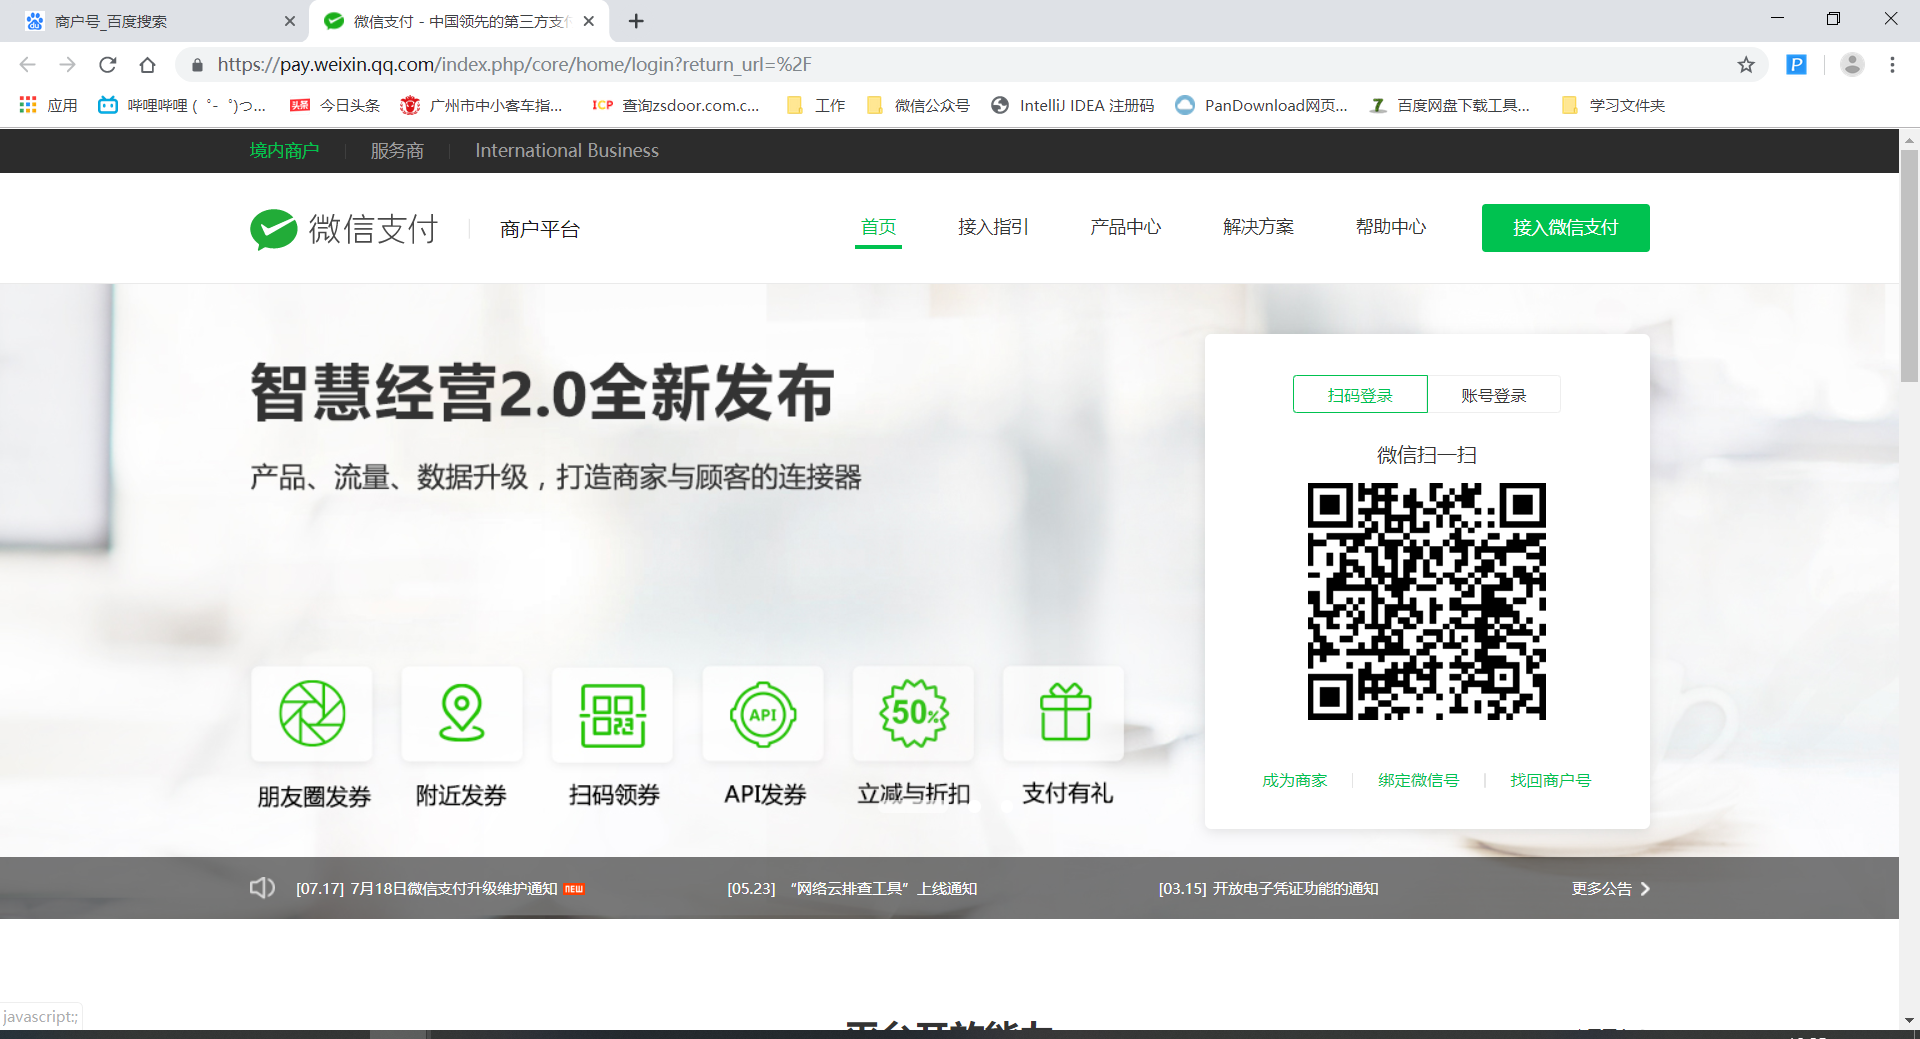Switch to the 账号登录 login tab
Viewport: 1920px width, 1039px height.
pyautogui.click(x=1494, y=395)
